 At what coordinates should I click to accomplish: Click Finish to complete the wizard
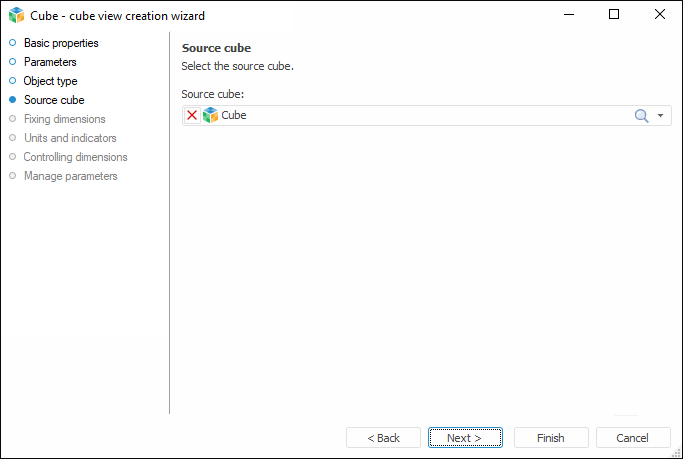550,438
